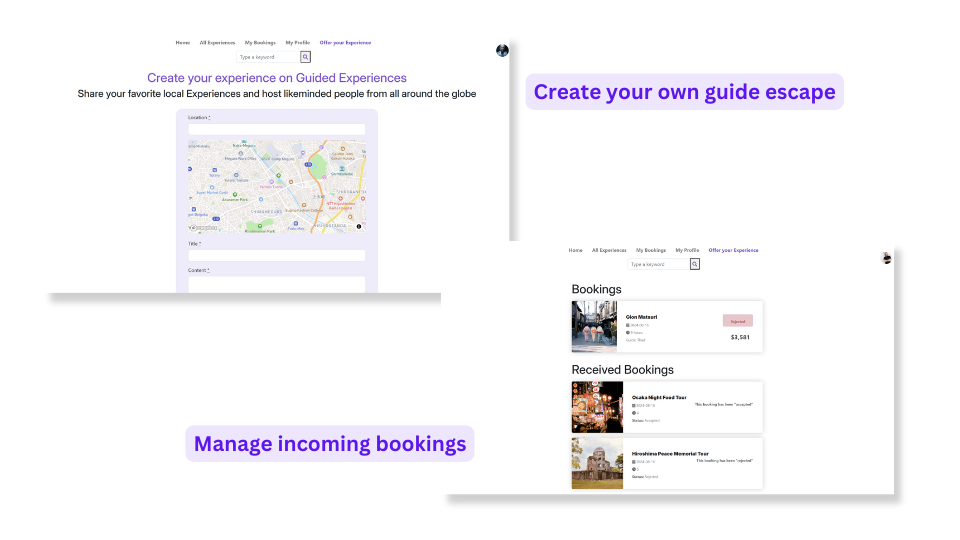
Task: Click guests icon of Osaka Night Food Tour
Action: [634, 413]
